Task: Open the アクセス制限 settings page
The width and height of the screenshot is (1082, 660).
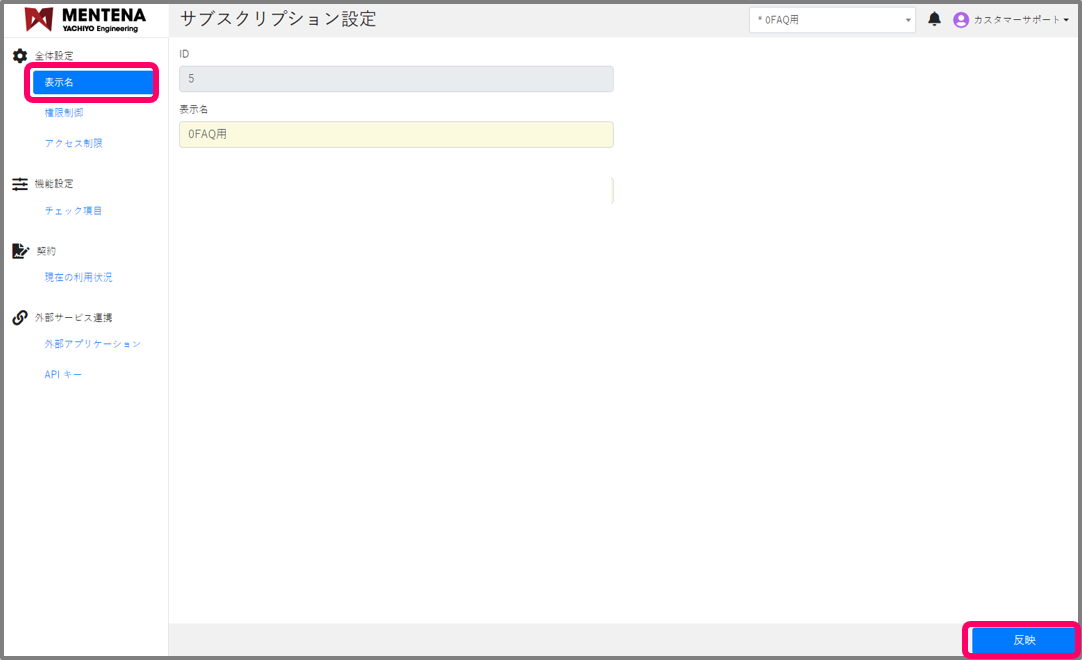Action: (x=73, y=142)
